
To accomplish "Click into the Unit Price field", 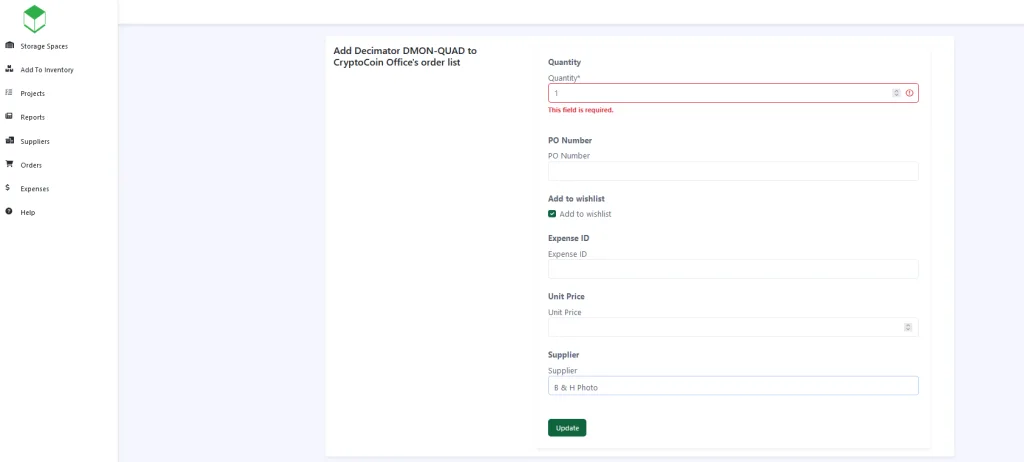I will [x=733, y=327].
